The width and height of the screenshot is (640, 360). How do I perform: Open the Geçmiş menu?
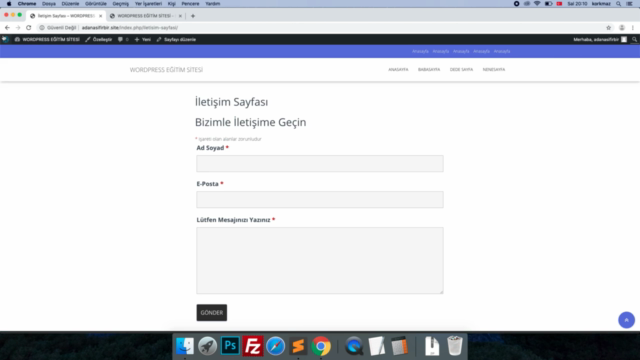(120, 4)
